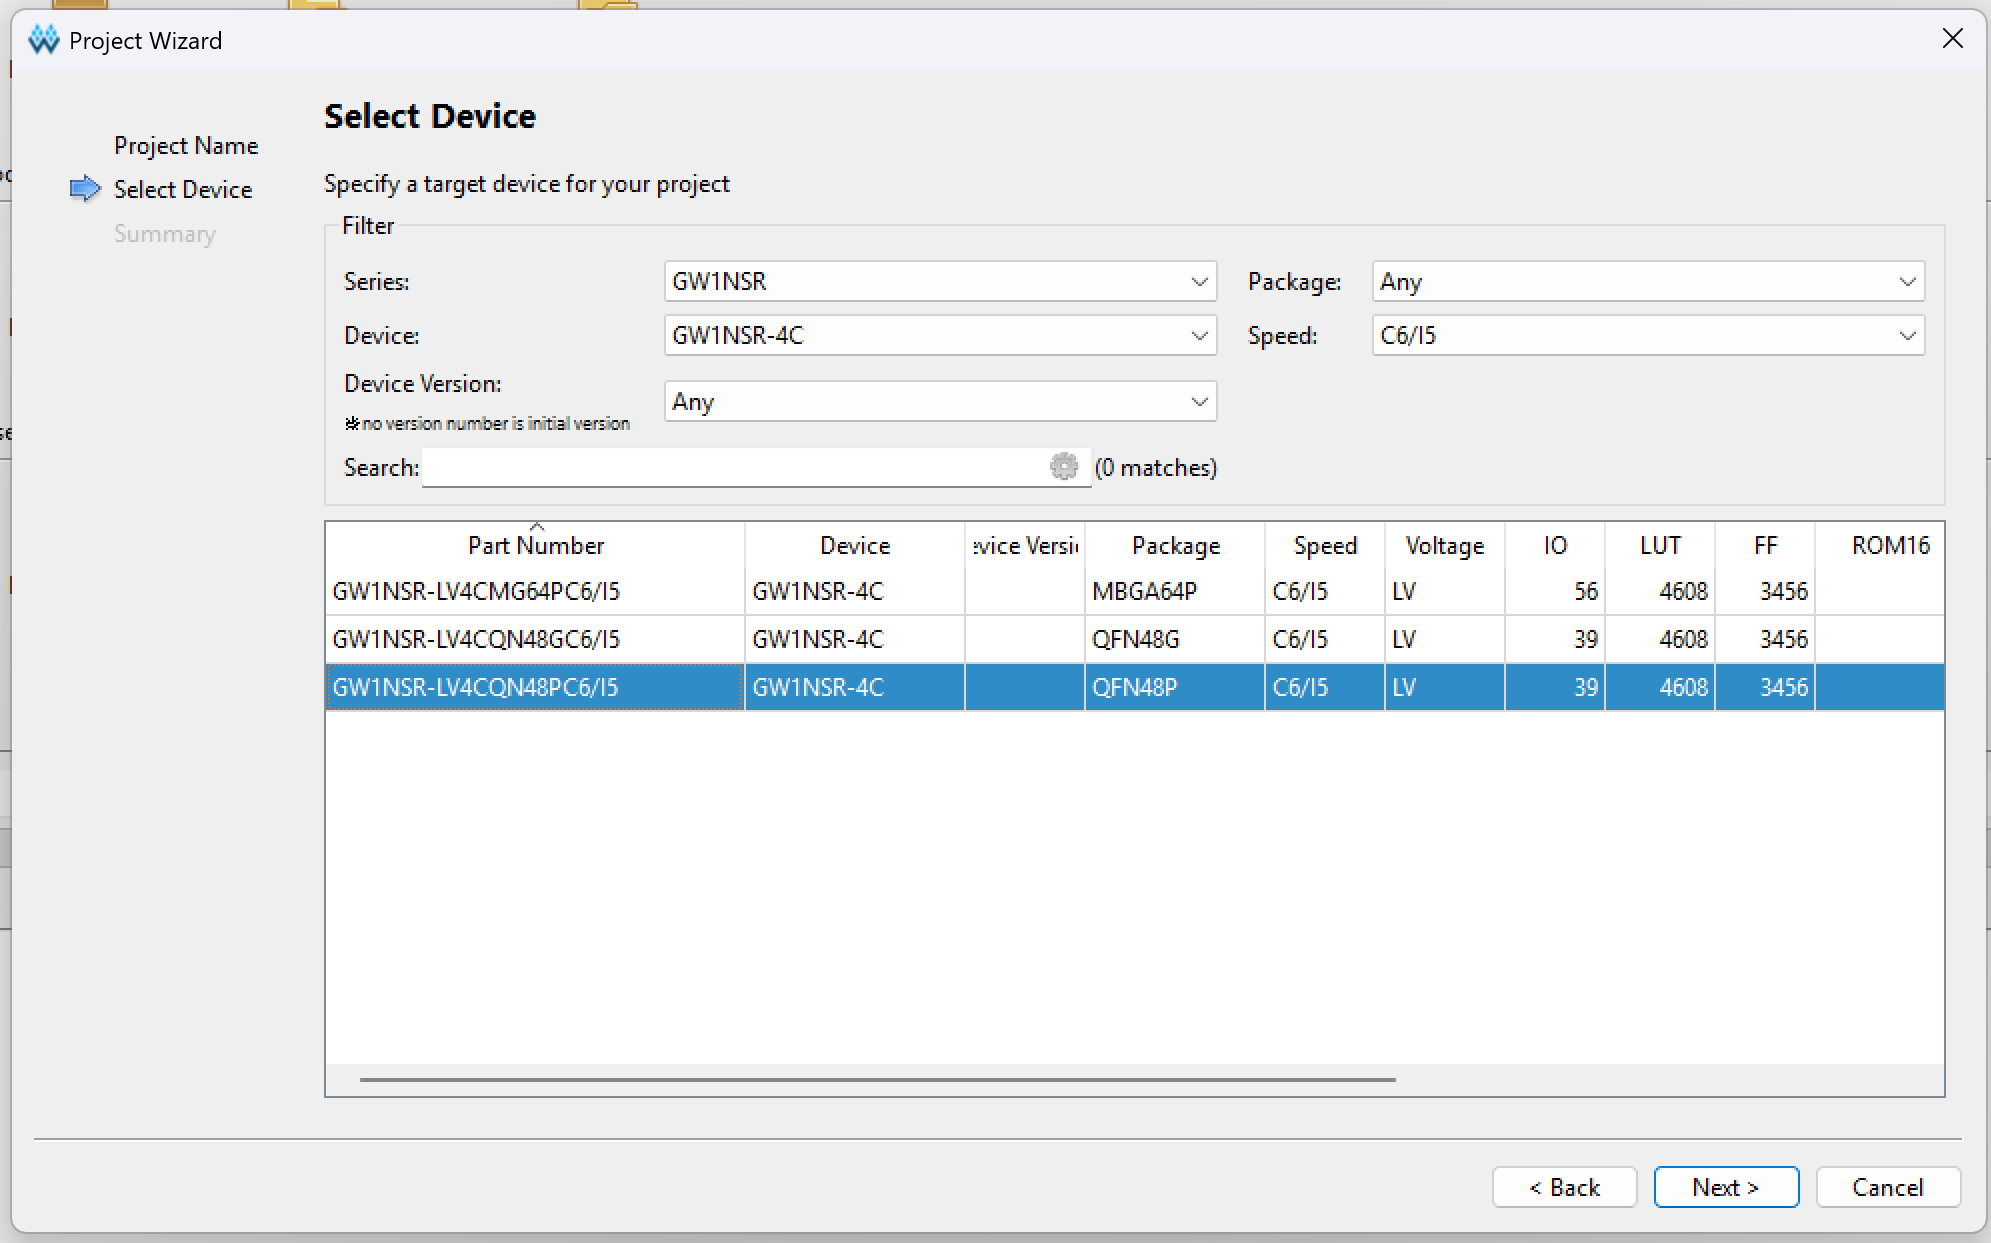Open the Device Version dropdown
The image size is (1991, 1243).
[x=940, y=401]
